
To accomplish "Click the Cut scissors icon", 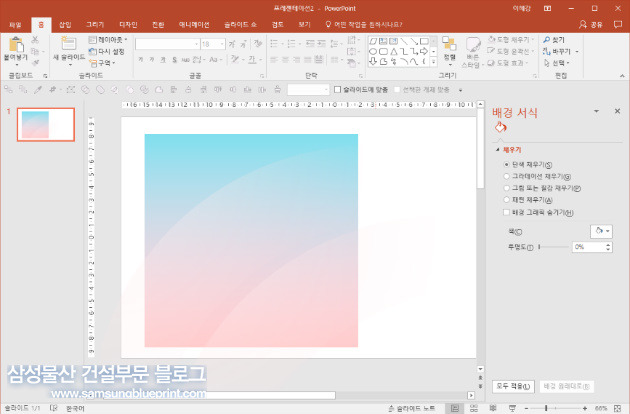I will pyautogui.click(x=35, y=39).
